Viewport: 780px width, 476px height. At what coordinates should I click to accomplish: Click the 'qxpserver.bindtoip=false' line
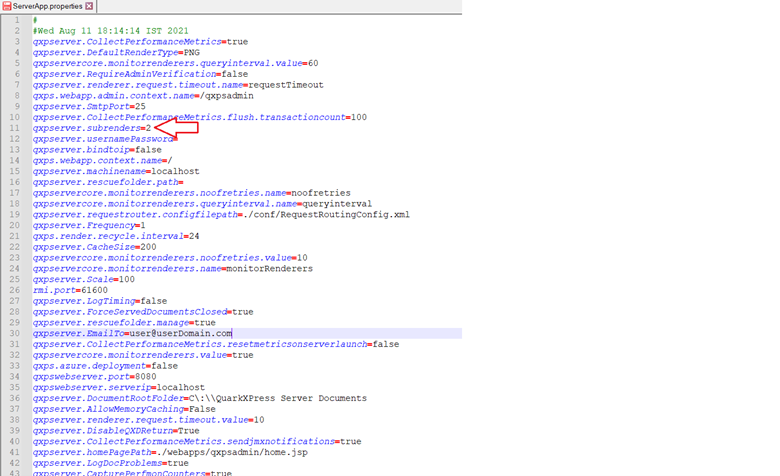coord(97,150)
